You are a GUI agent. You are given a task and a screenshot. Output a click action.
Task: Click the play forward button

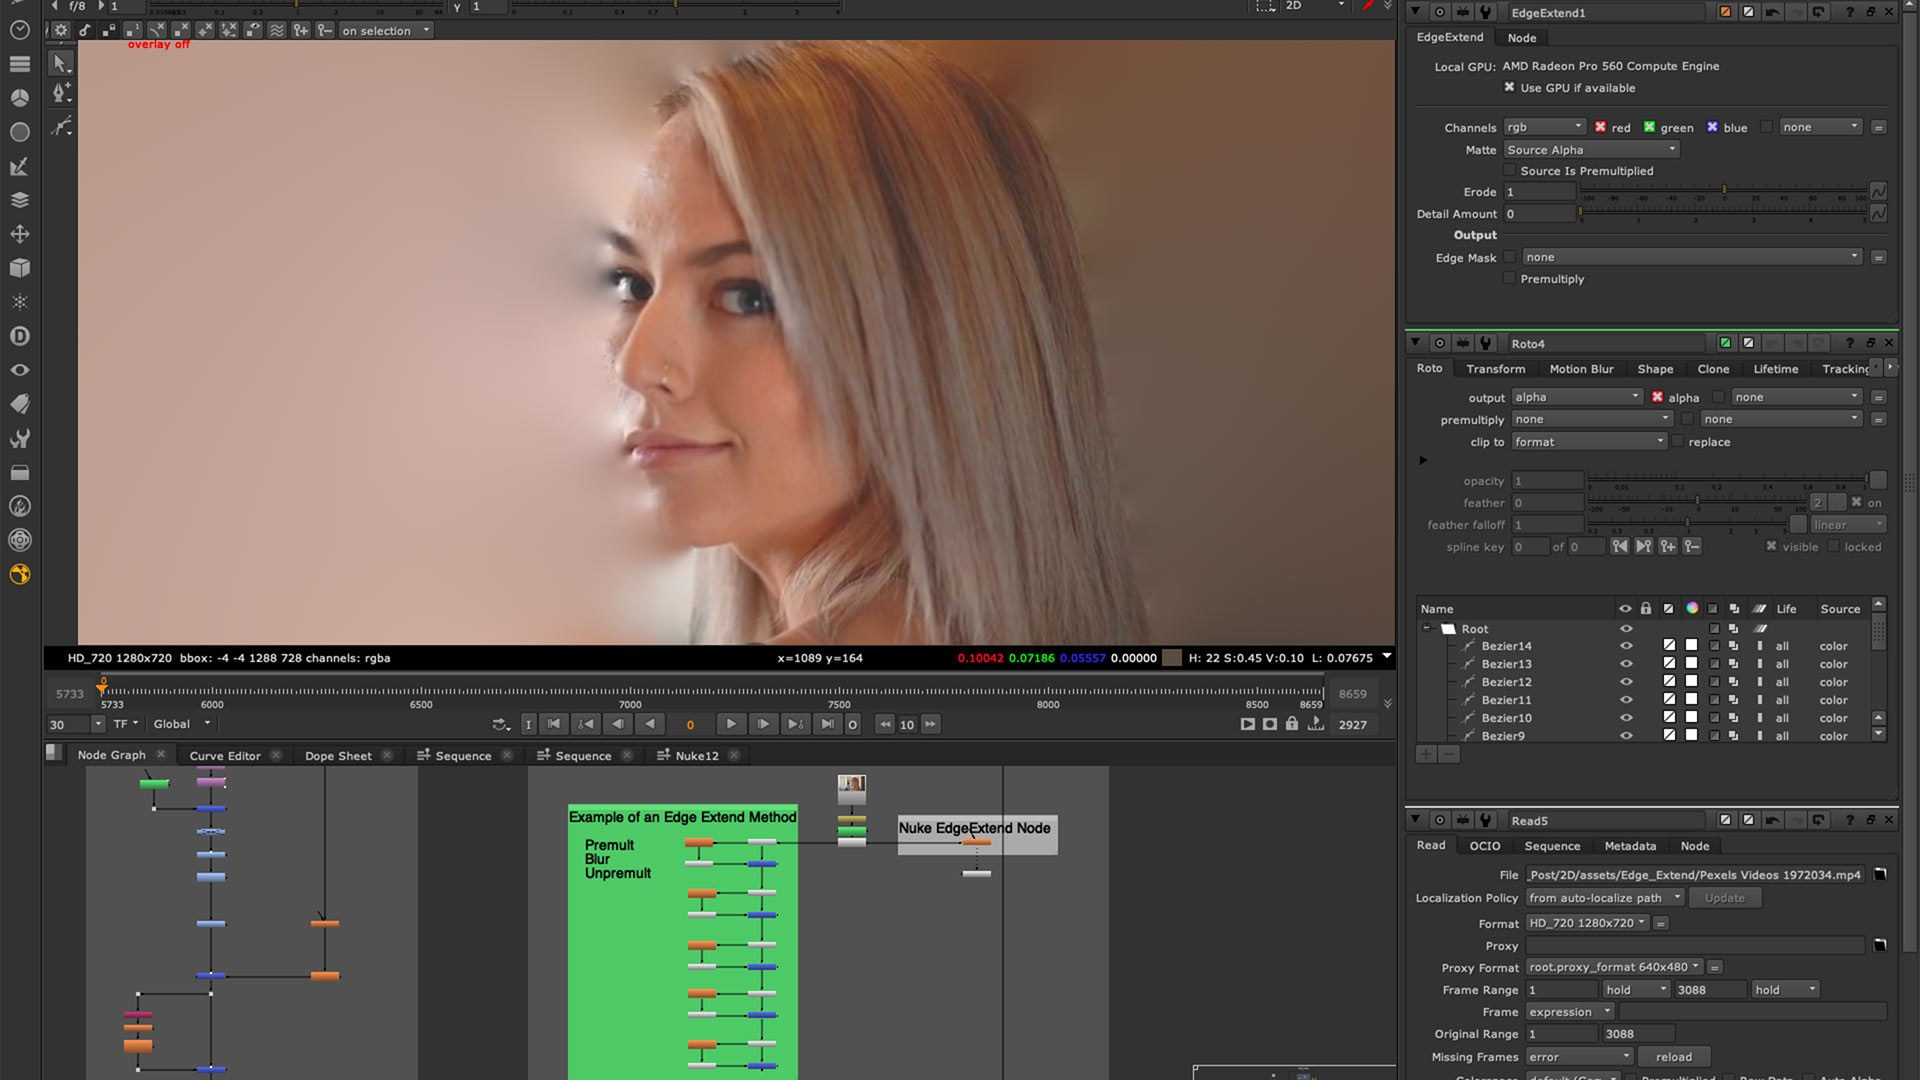pyautogui.click(x=731, y=724)
